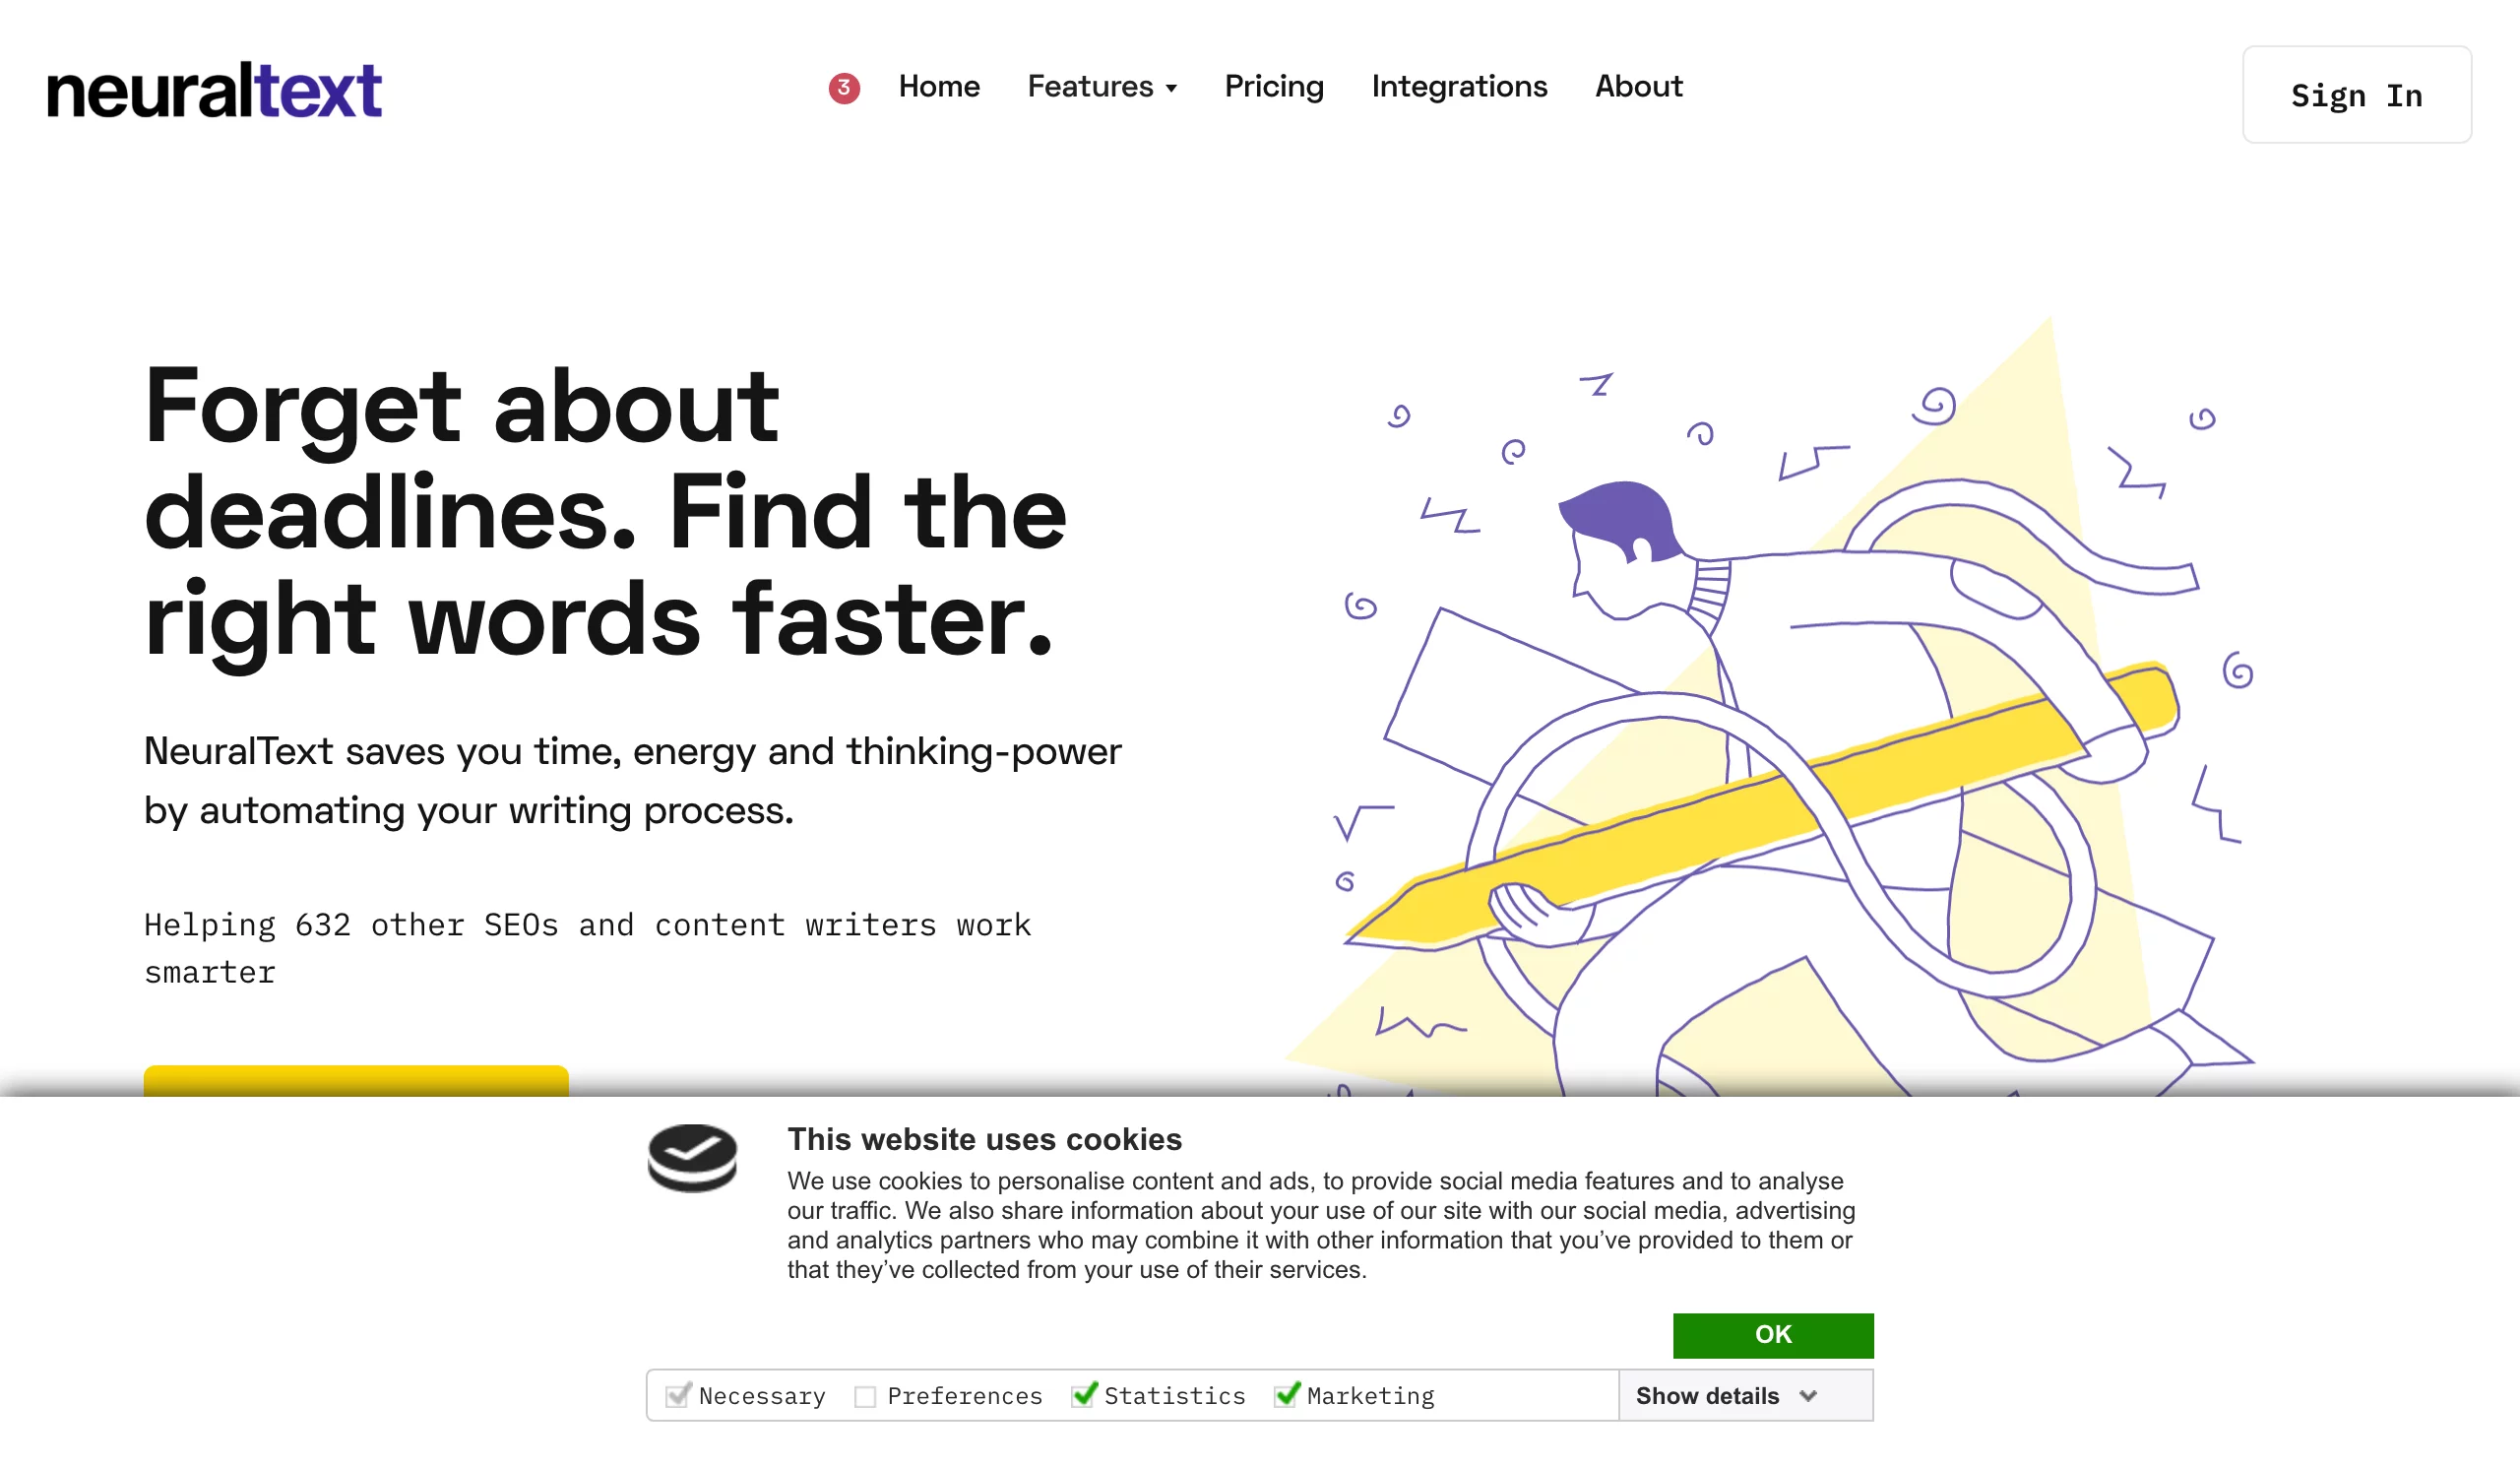Click the NeuralText logo icon
This screenshot has width=2520, height=1467.
click(x=213, y=88)
